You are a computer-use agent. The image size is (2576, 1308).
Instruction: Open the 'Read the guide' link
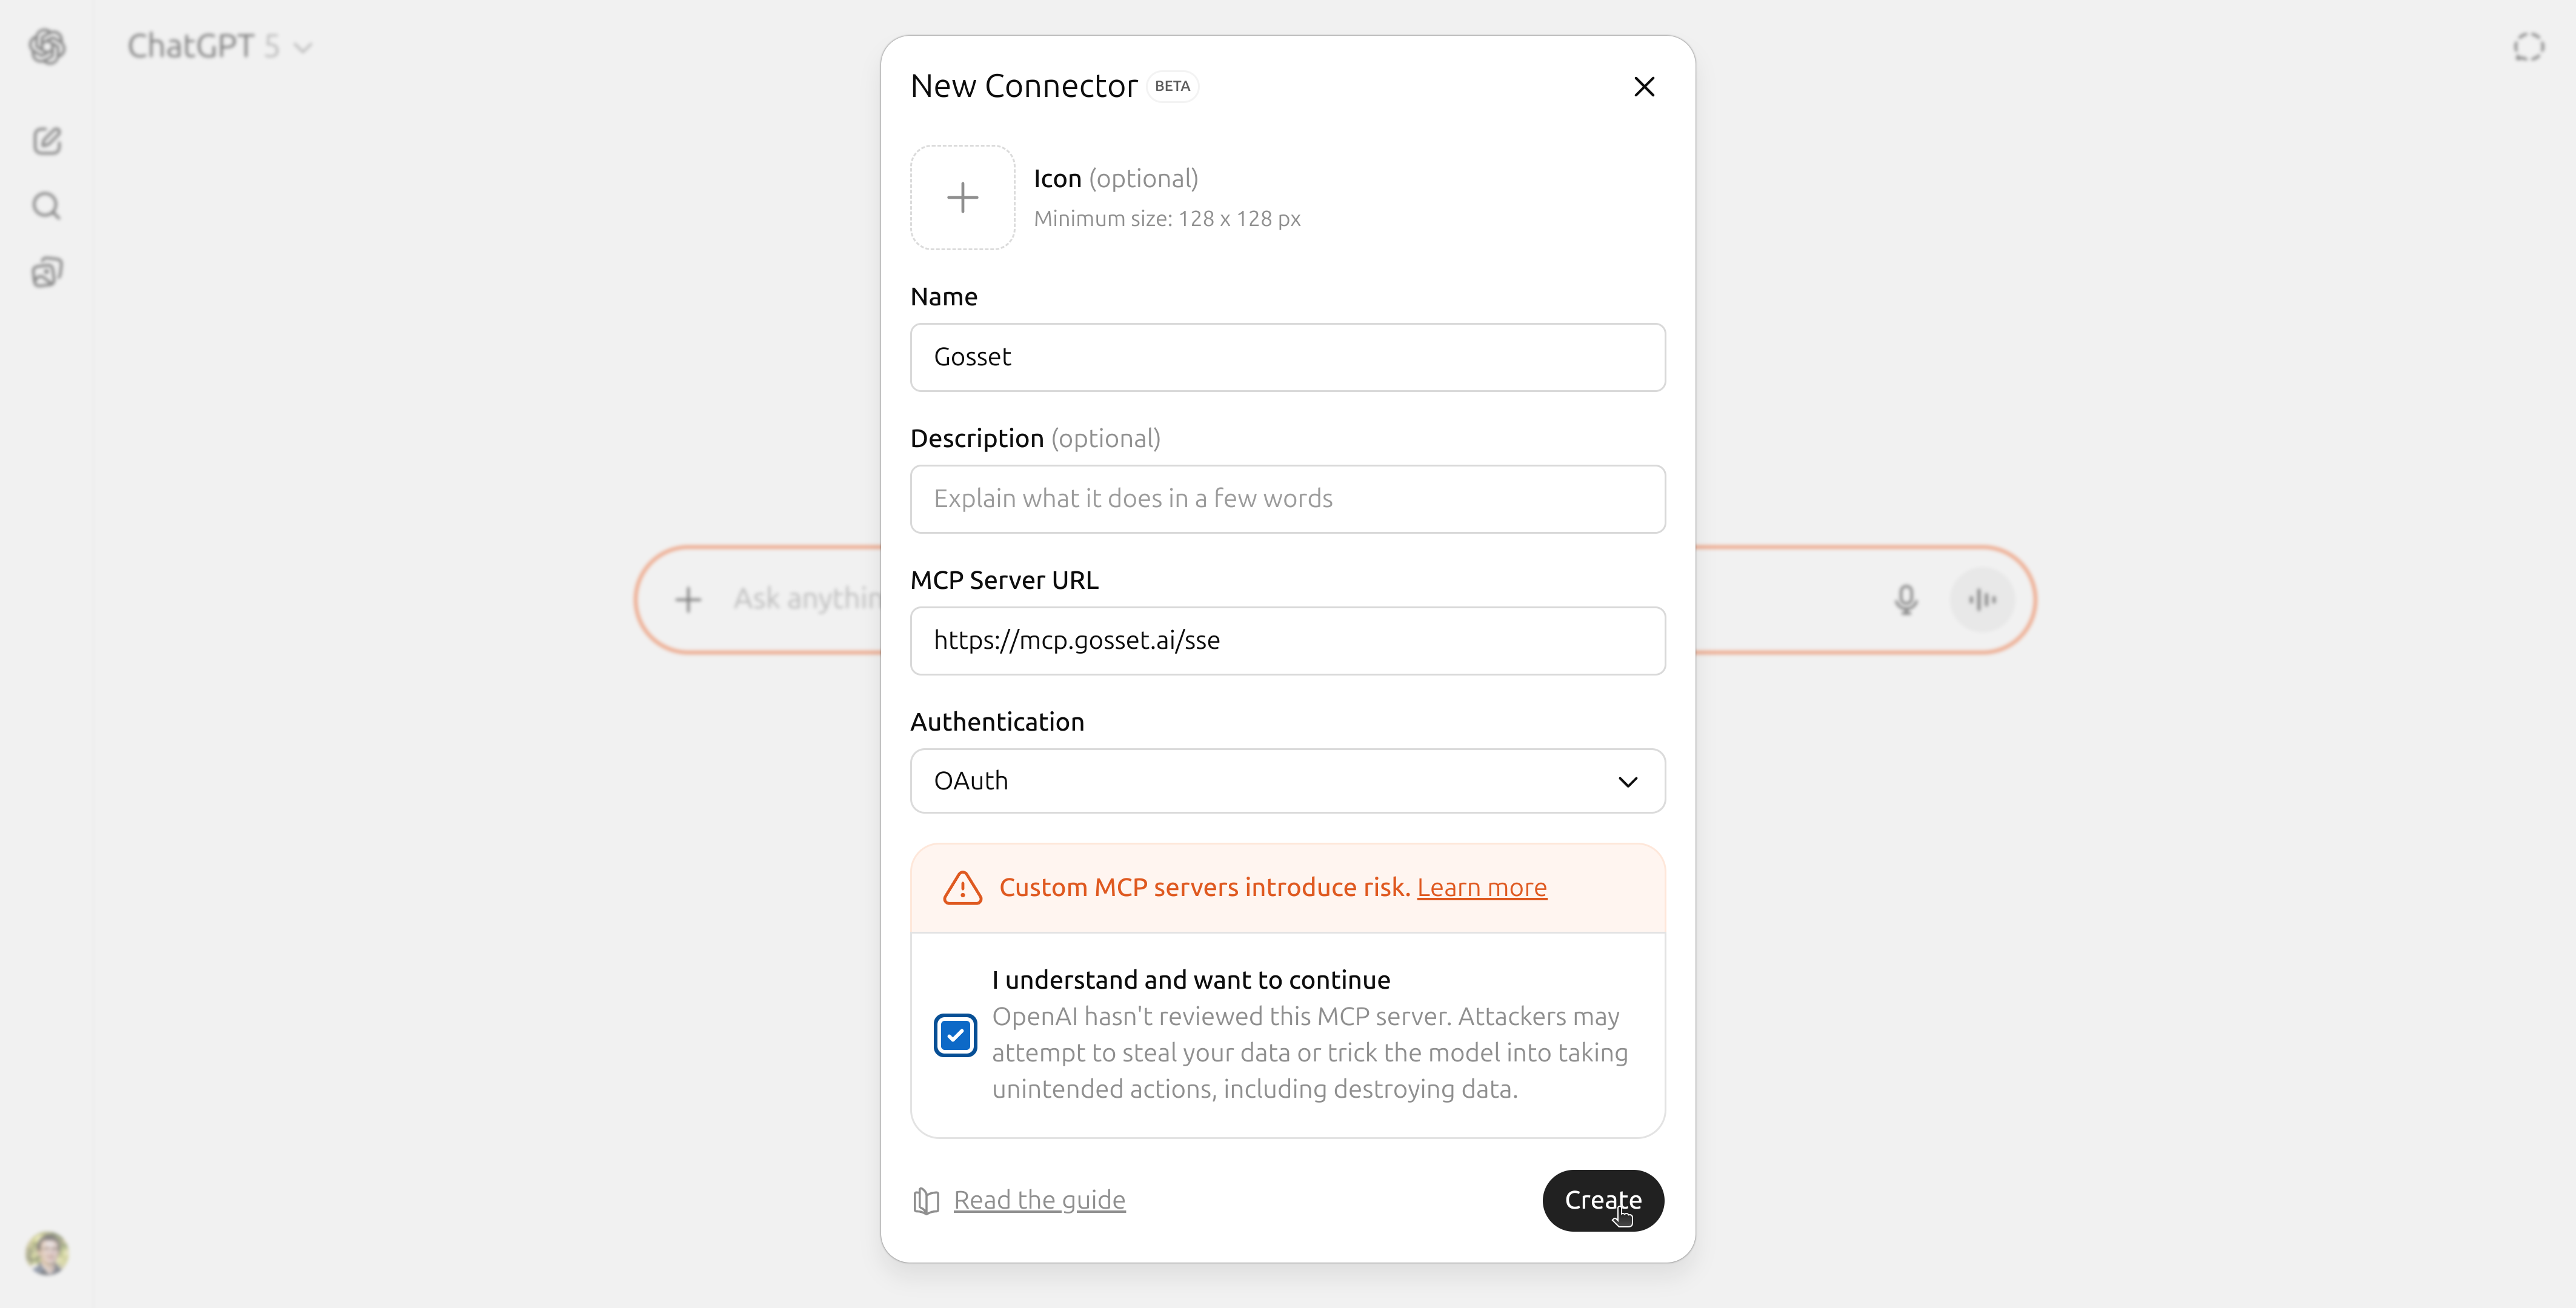(1039, 1200)
